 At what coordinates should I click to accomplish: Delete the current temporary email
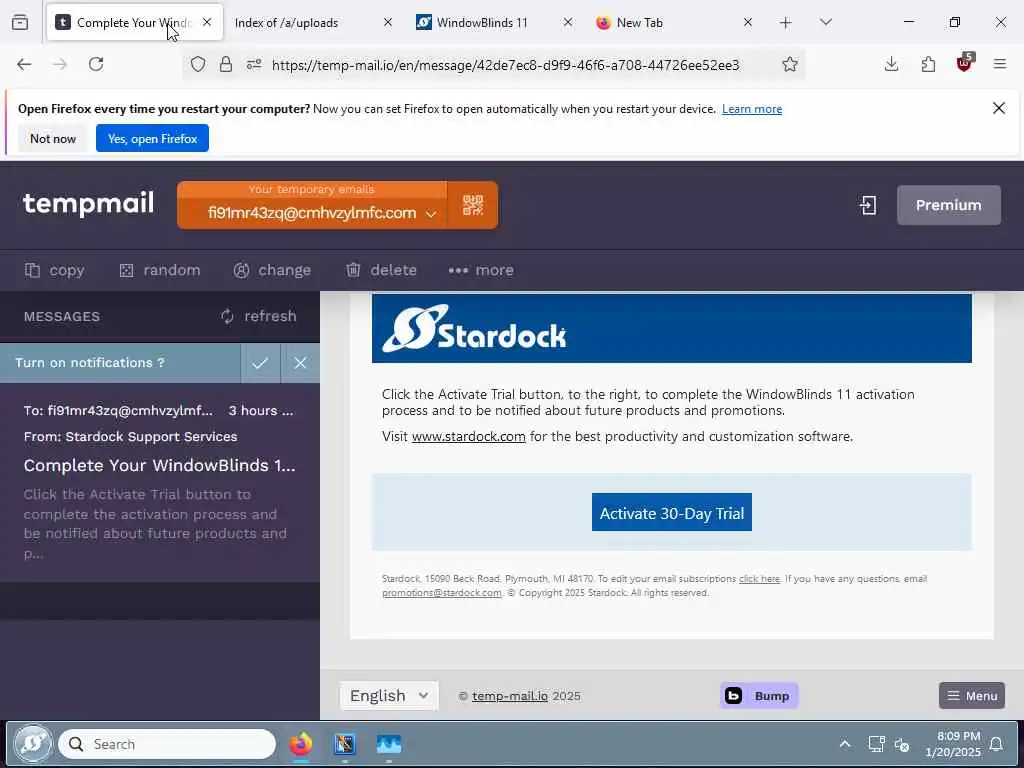(381, 270)
